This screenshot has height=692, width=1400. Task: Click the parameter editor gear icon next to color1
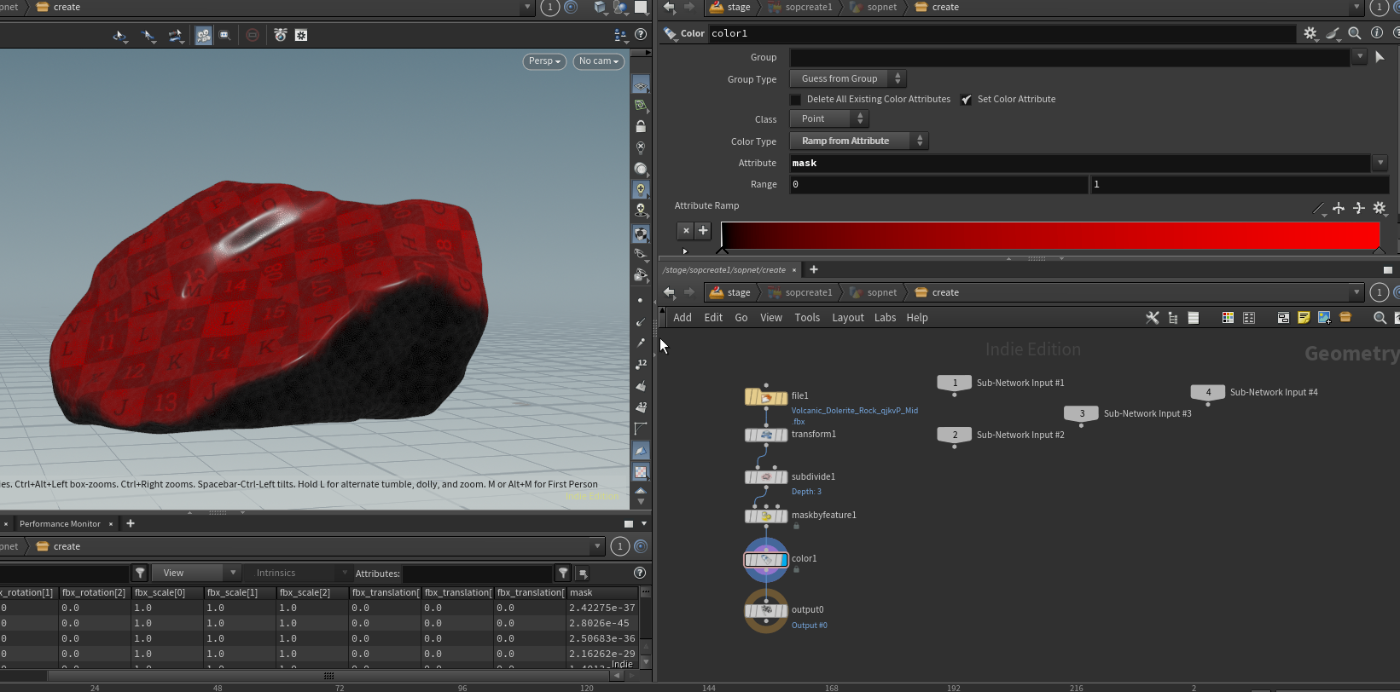tap(1310, 33)
